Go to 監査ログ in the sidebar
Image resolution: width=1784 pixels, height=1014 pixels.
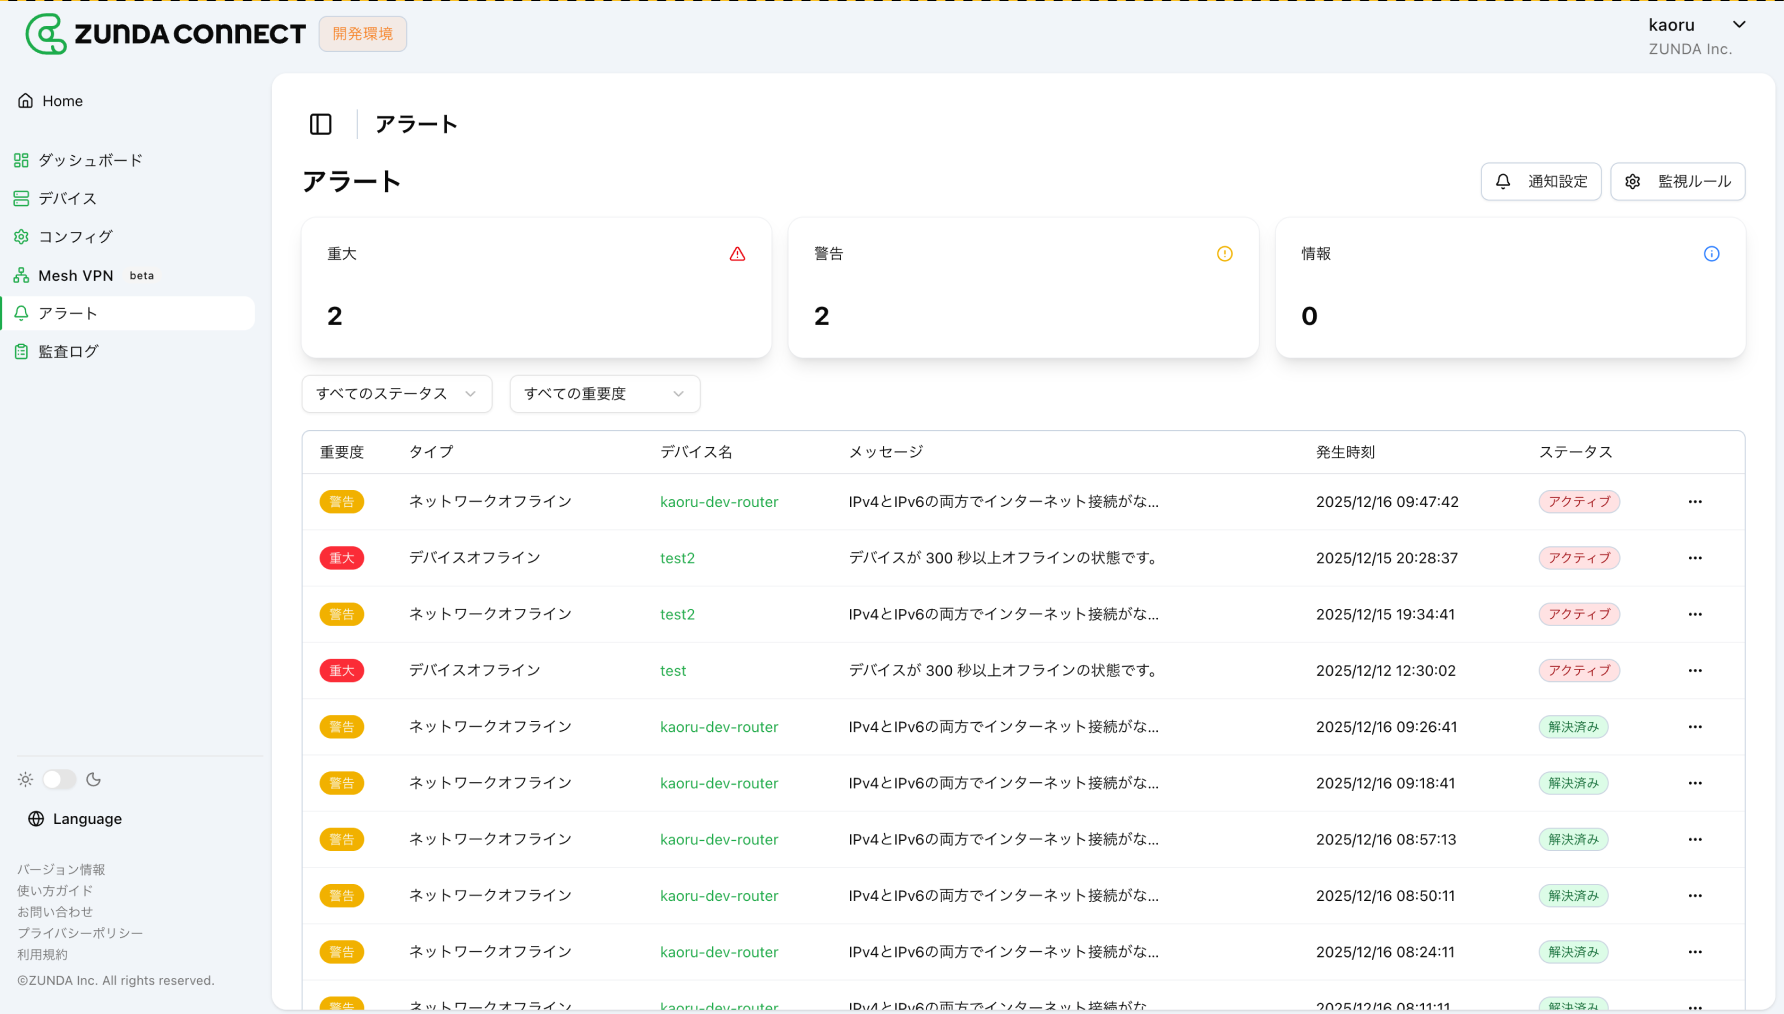tap(68, 352)
